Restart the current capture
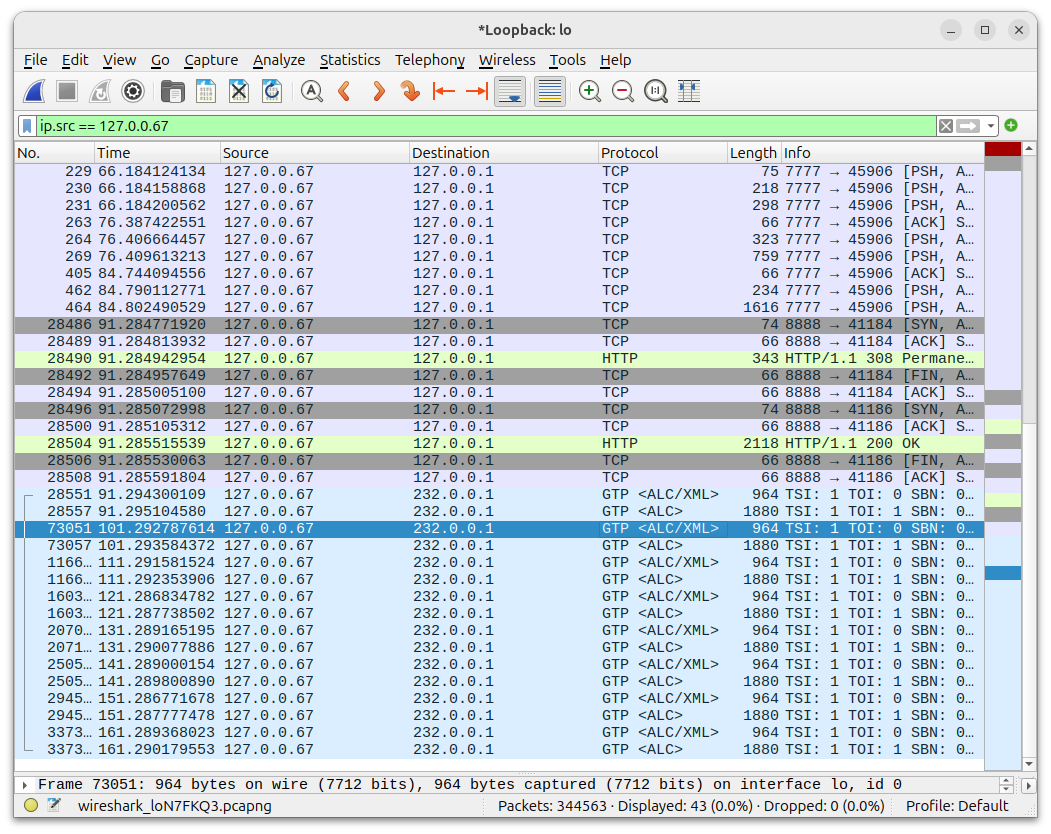This screenshot has width=1051, height=834. [100, 91]
